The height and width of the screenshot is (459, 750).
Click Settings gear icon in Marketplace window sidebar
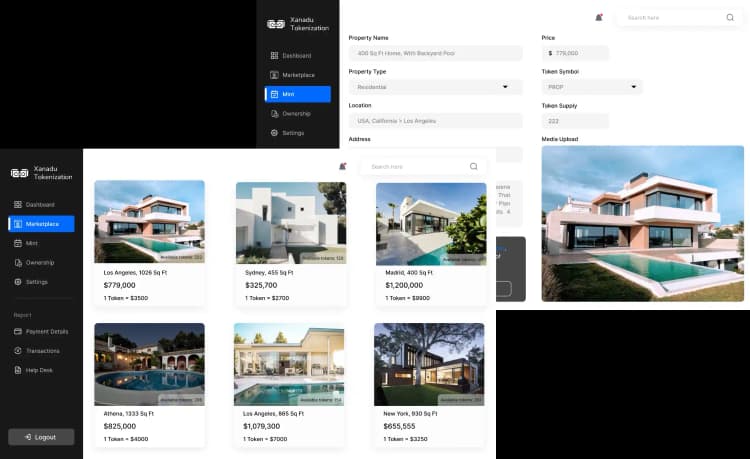(x=18, y=282)
